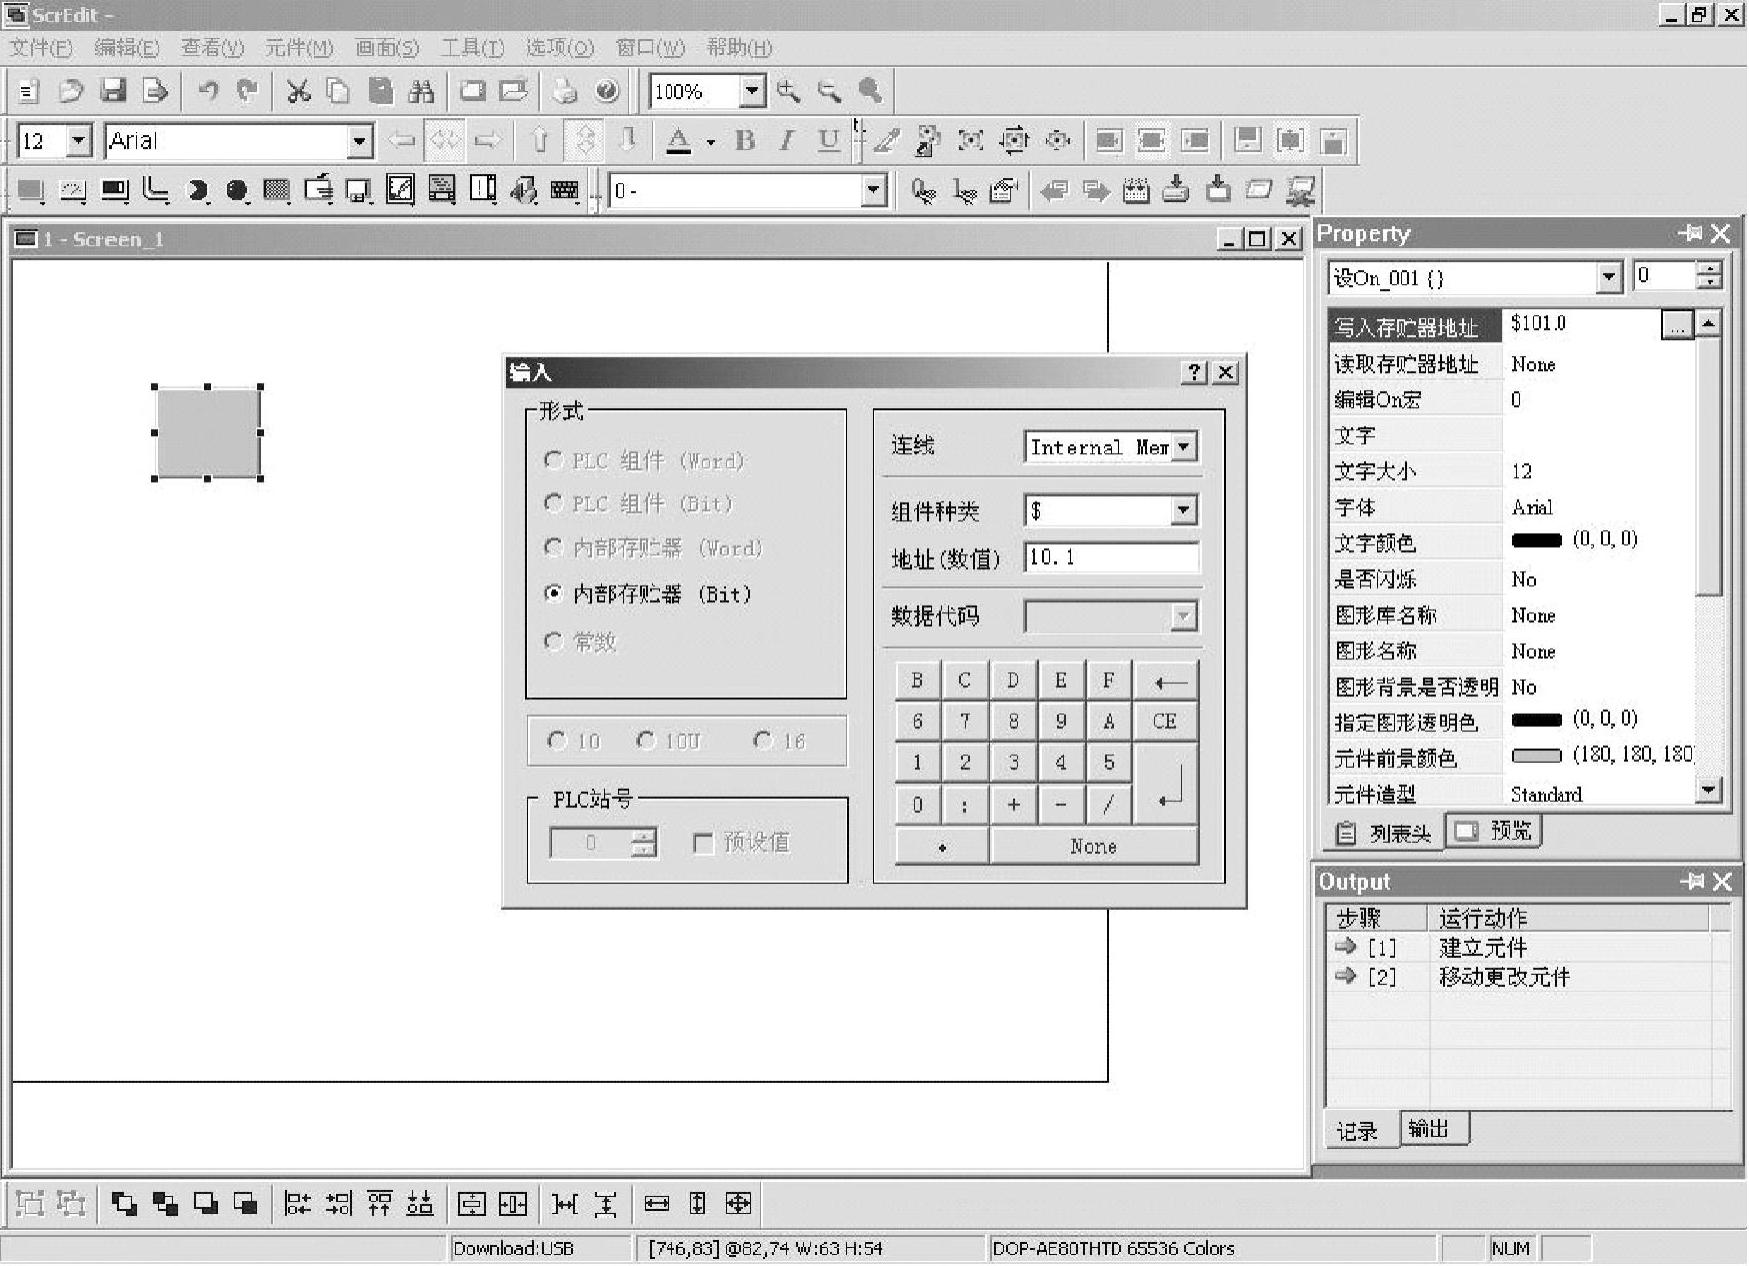Toggle Italic text formatting
Image resolution: width=1749 pixels, height=1266 pixels.
coord(786,141)
